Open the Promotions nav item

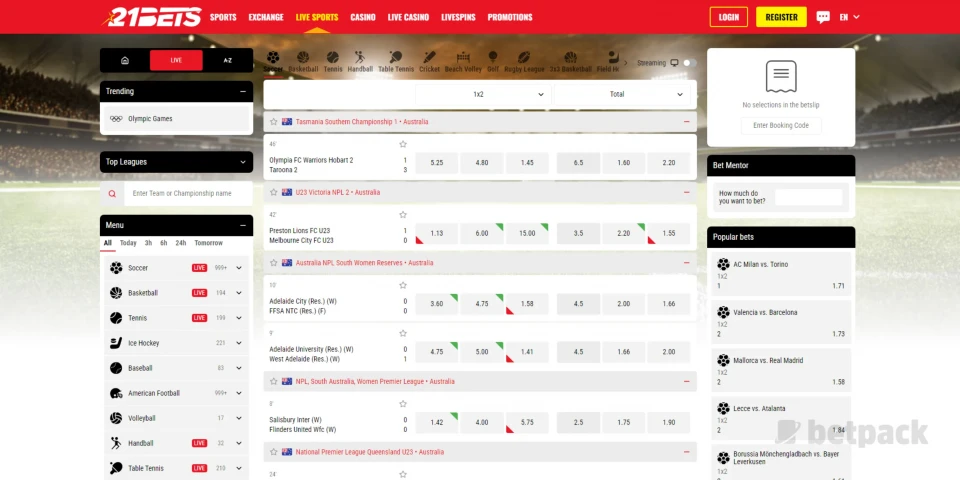pos(510,17)
